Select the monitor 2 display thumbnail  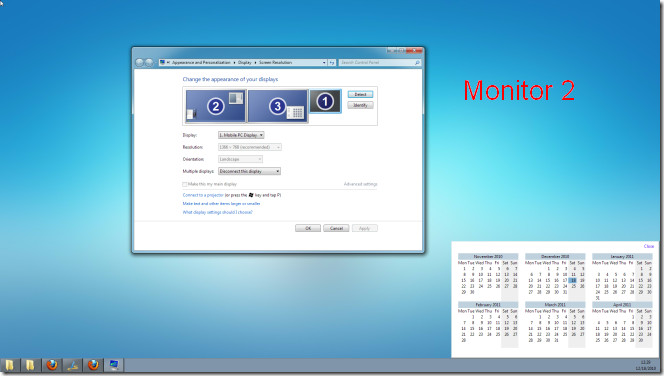[x=216, y=105]
